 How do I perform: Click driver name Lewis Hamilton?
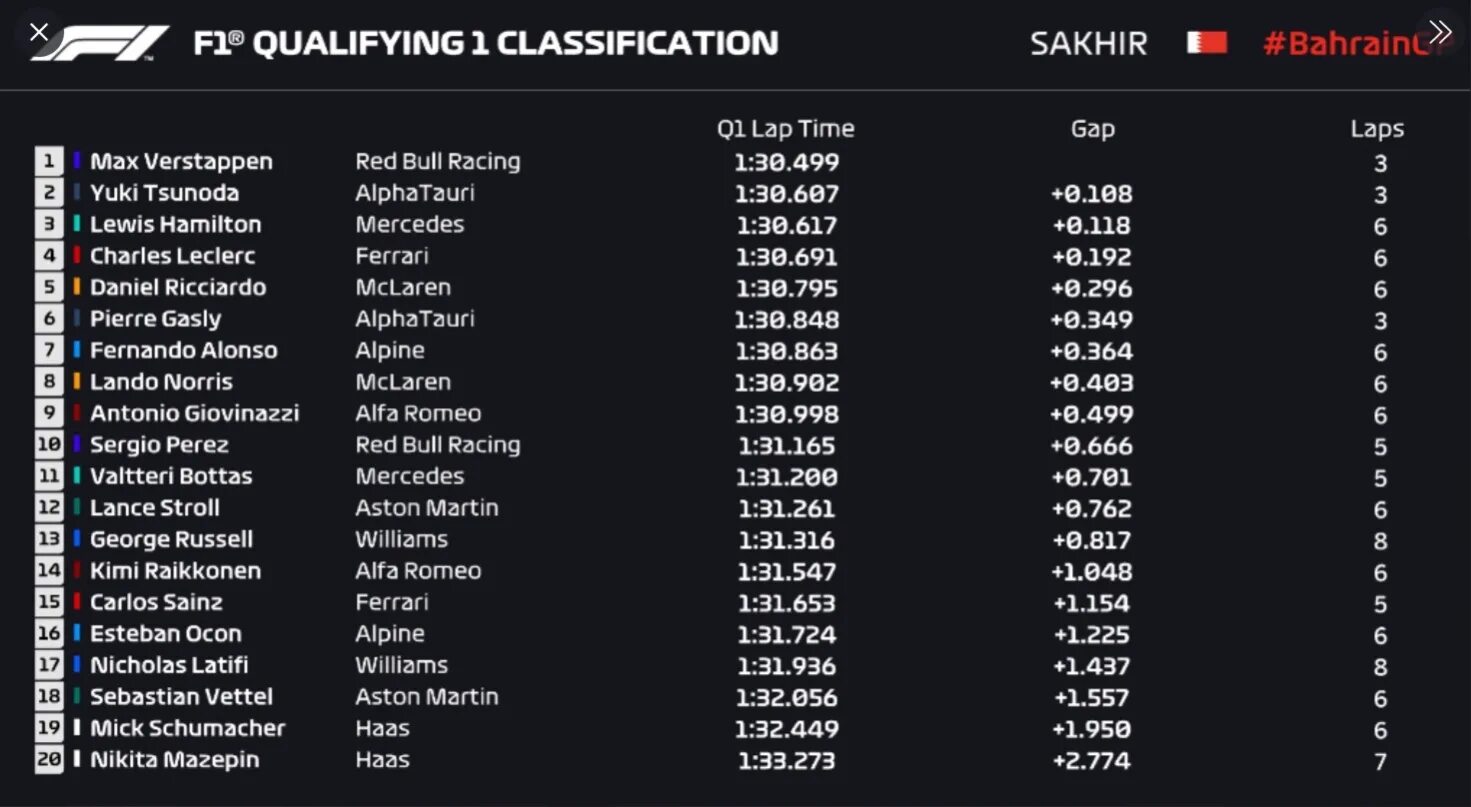(x=176, y=224)
